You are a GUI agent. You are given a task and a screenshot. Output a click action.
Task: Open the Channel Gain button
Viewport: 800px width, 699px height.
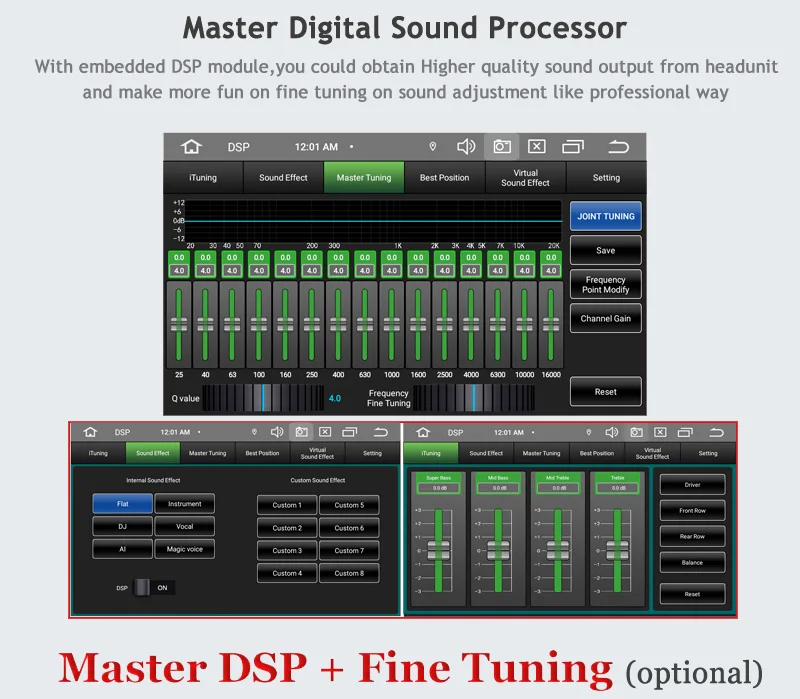click(x=606, y=318)
